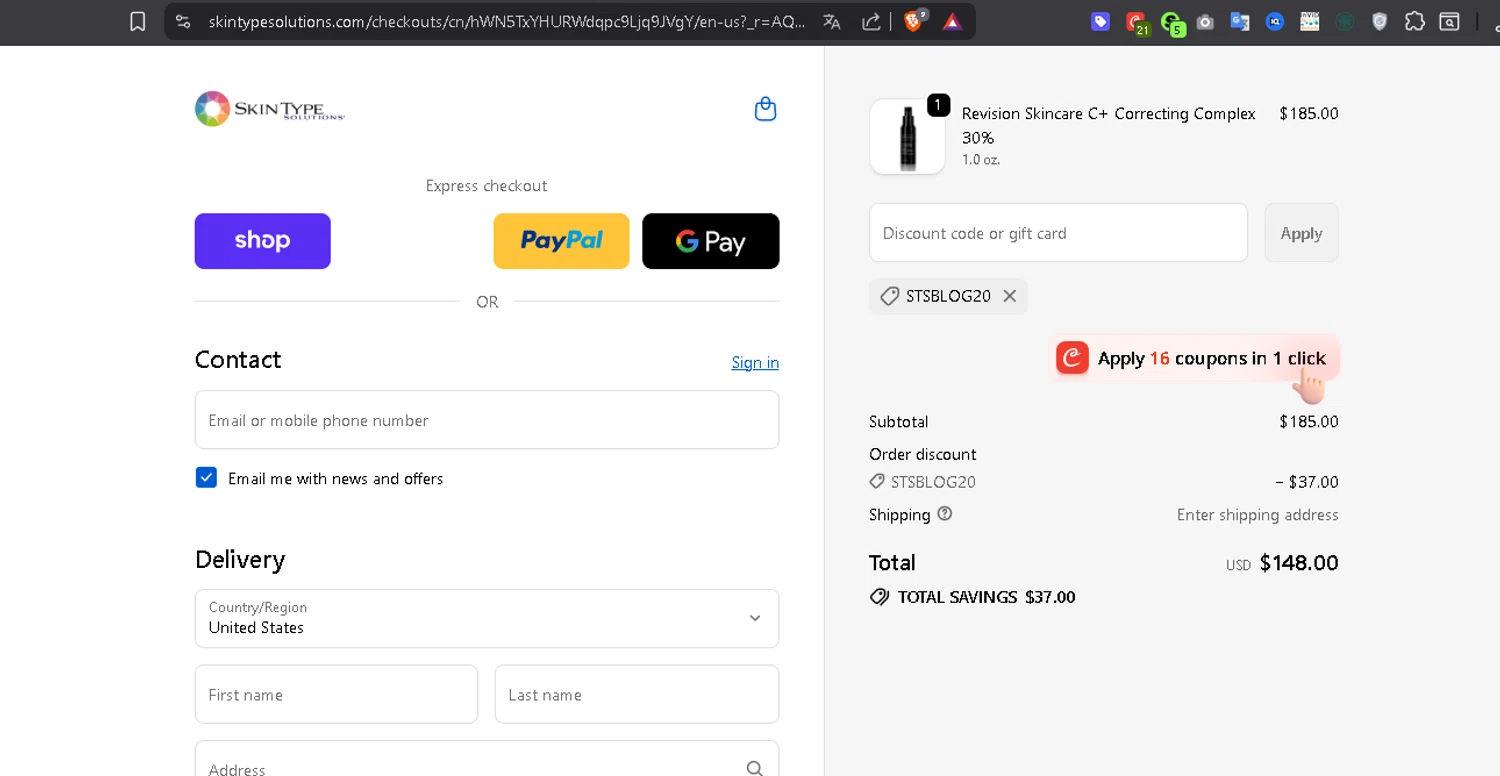Focus the Email or mobile phone field
1500x776 pixels.
coord(487,420)
